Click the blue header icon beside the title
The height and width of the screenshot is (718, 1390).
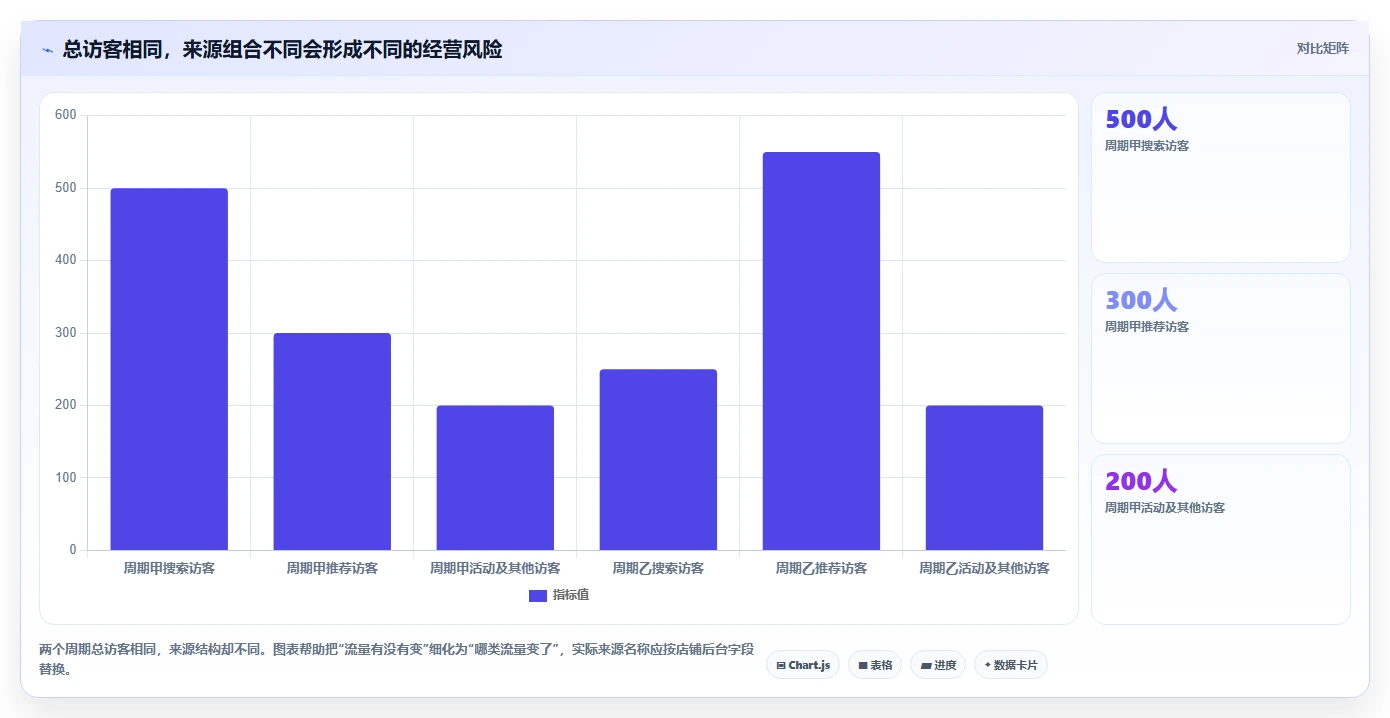point(47,50)
